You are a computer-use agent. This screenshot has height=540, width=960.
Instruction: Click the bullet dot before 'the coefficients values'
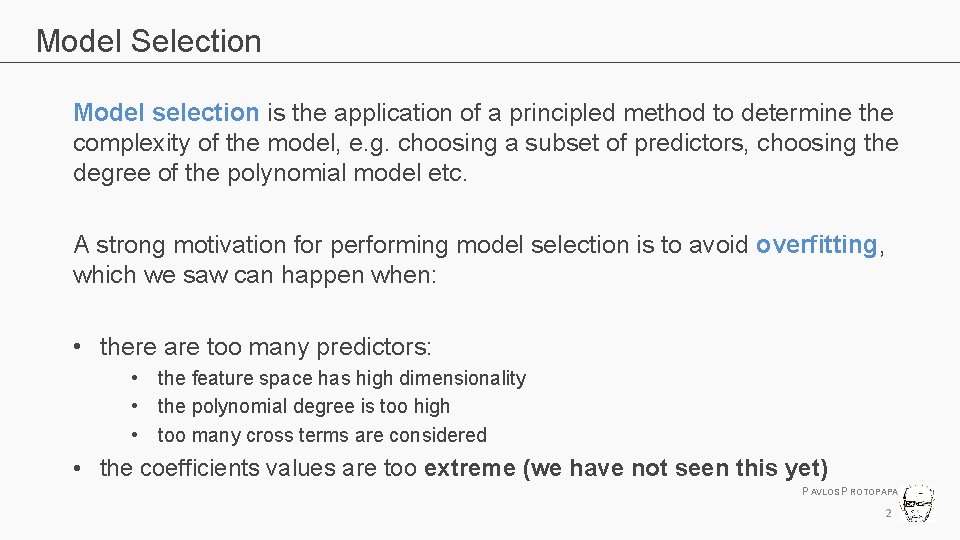(77, 468)
